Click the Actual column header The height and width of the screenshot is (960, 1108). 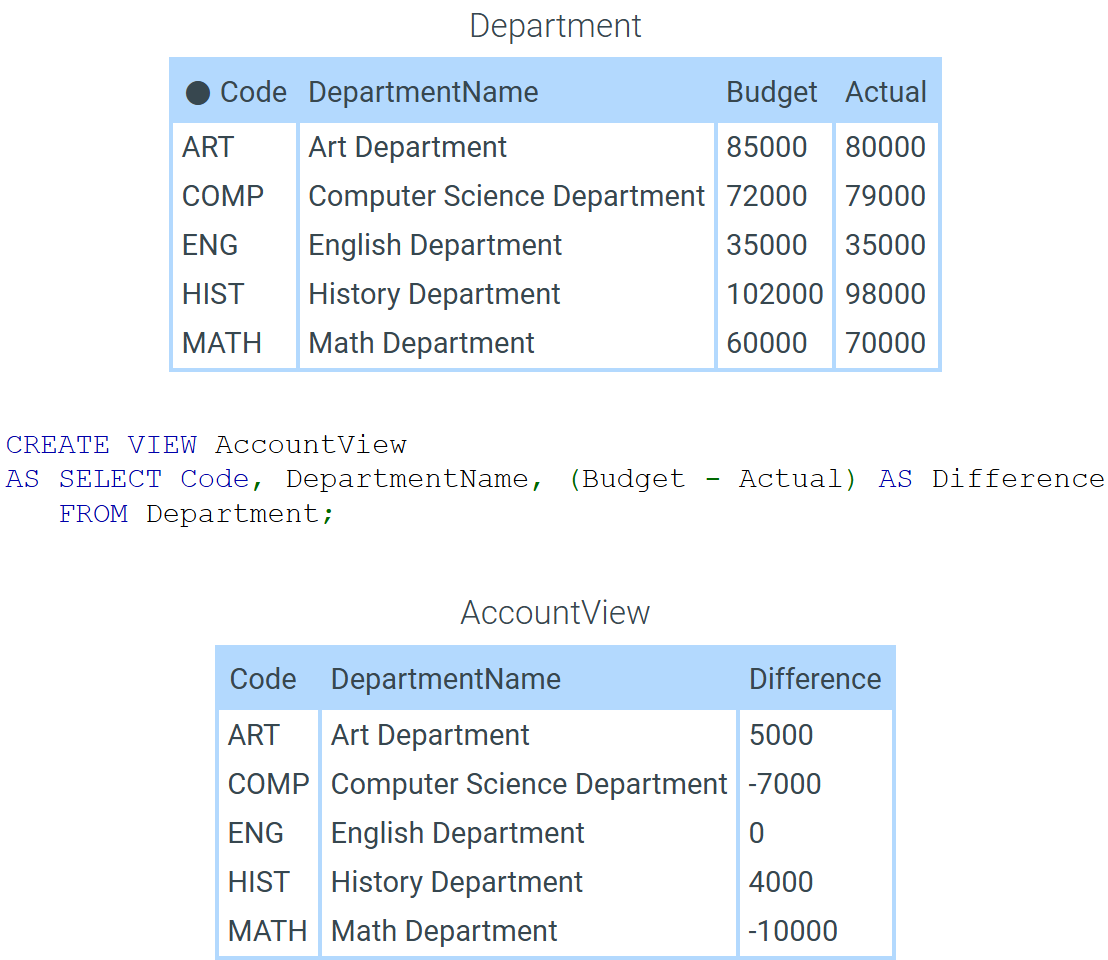click(x=886, y=93)
